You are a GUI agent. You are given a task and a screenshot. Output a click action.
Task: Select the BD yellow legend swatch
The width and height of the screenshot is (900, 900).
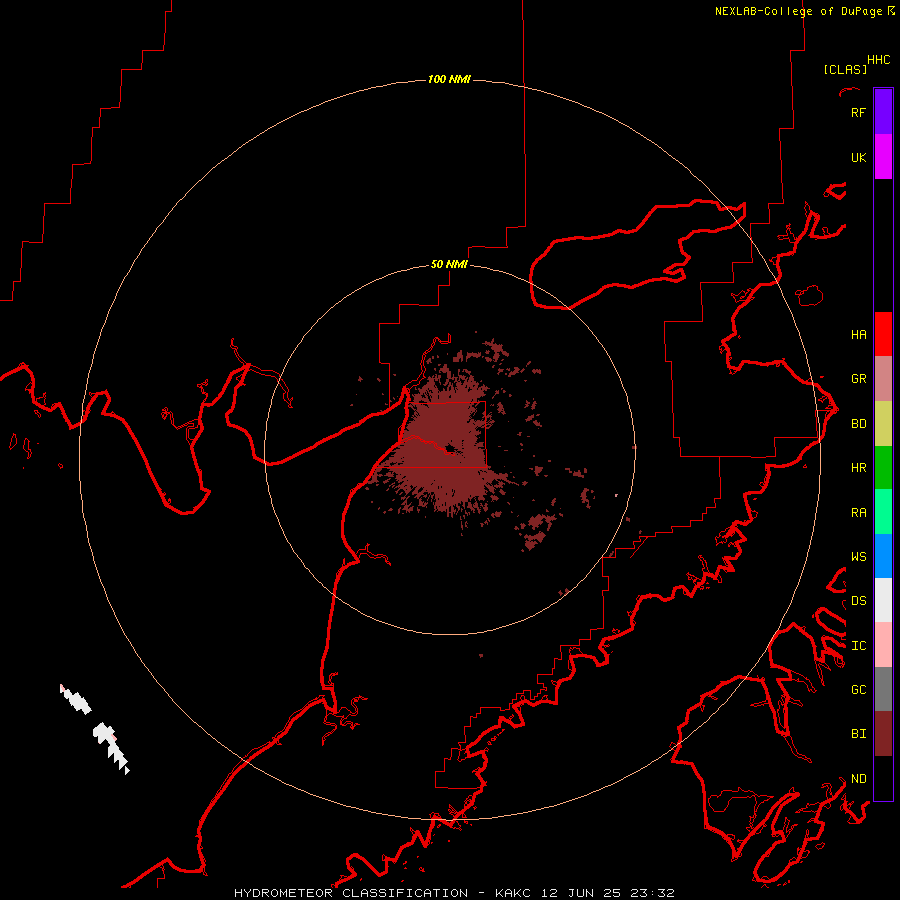(883, 424)
